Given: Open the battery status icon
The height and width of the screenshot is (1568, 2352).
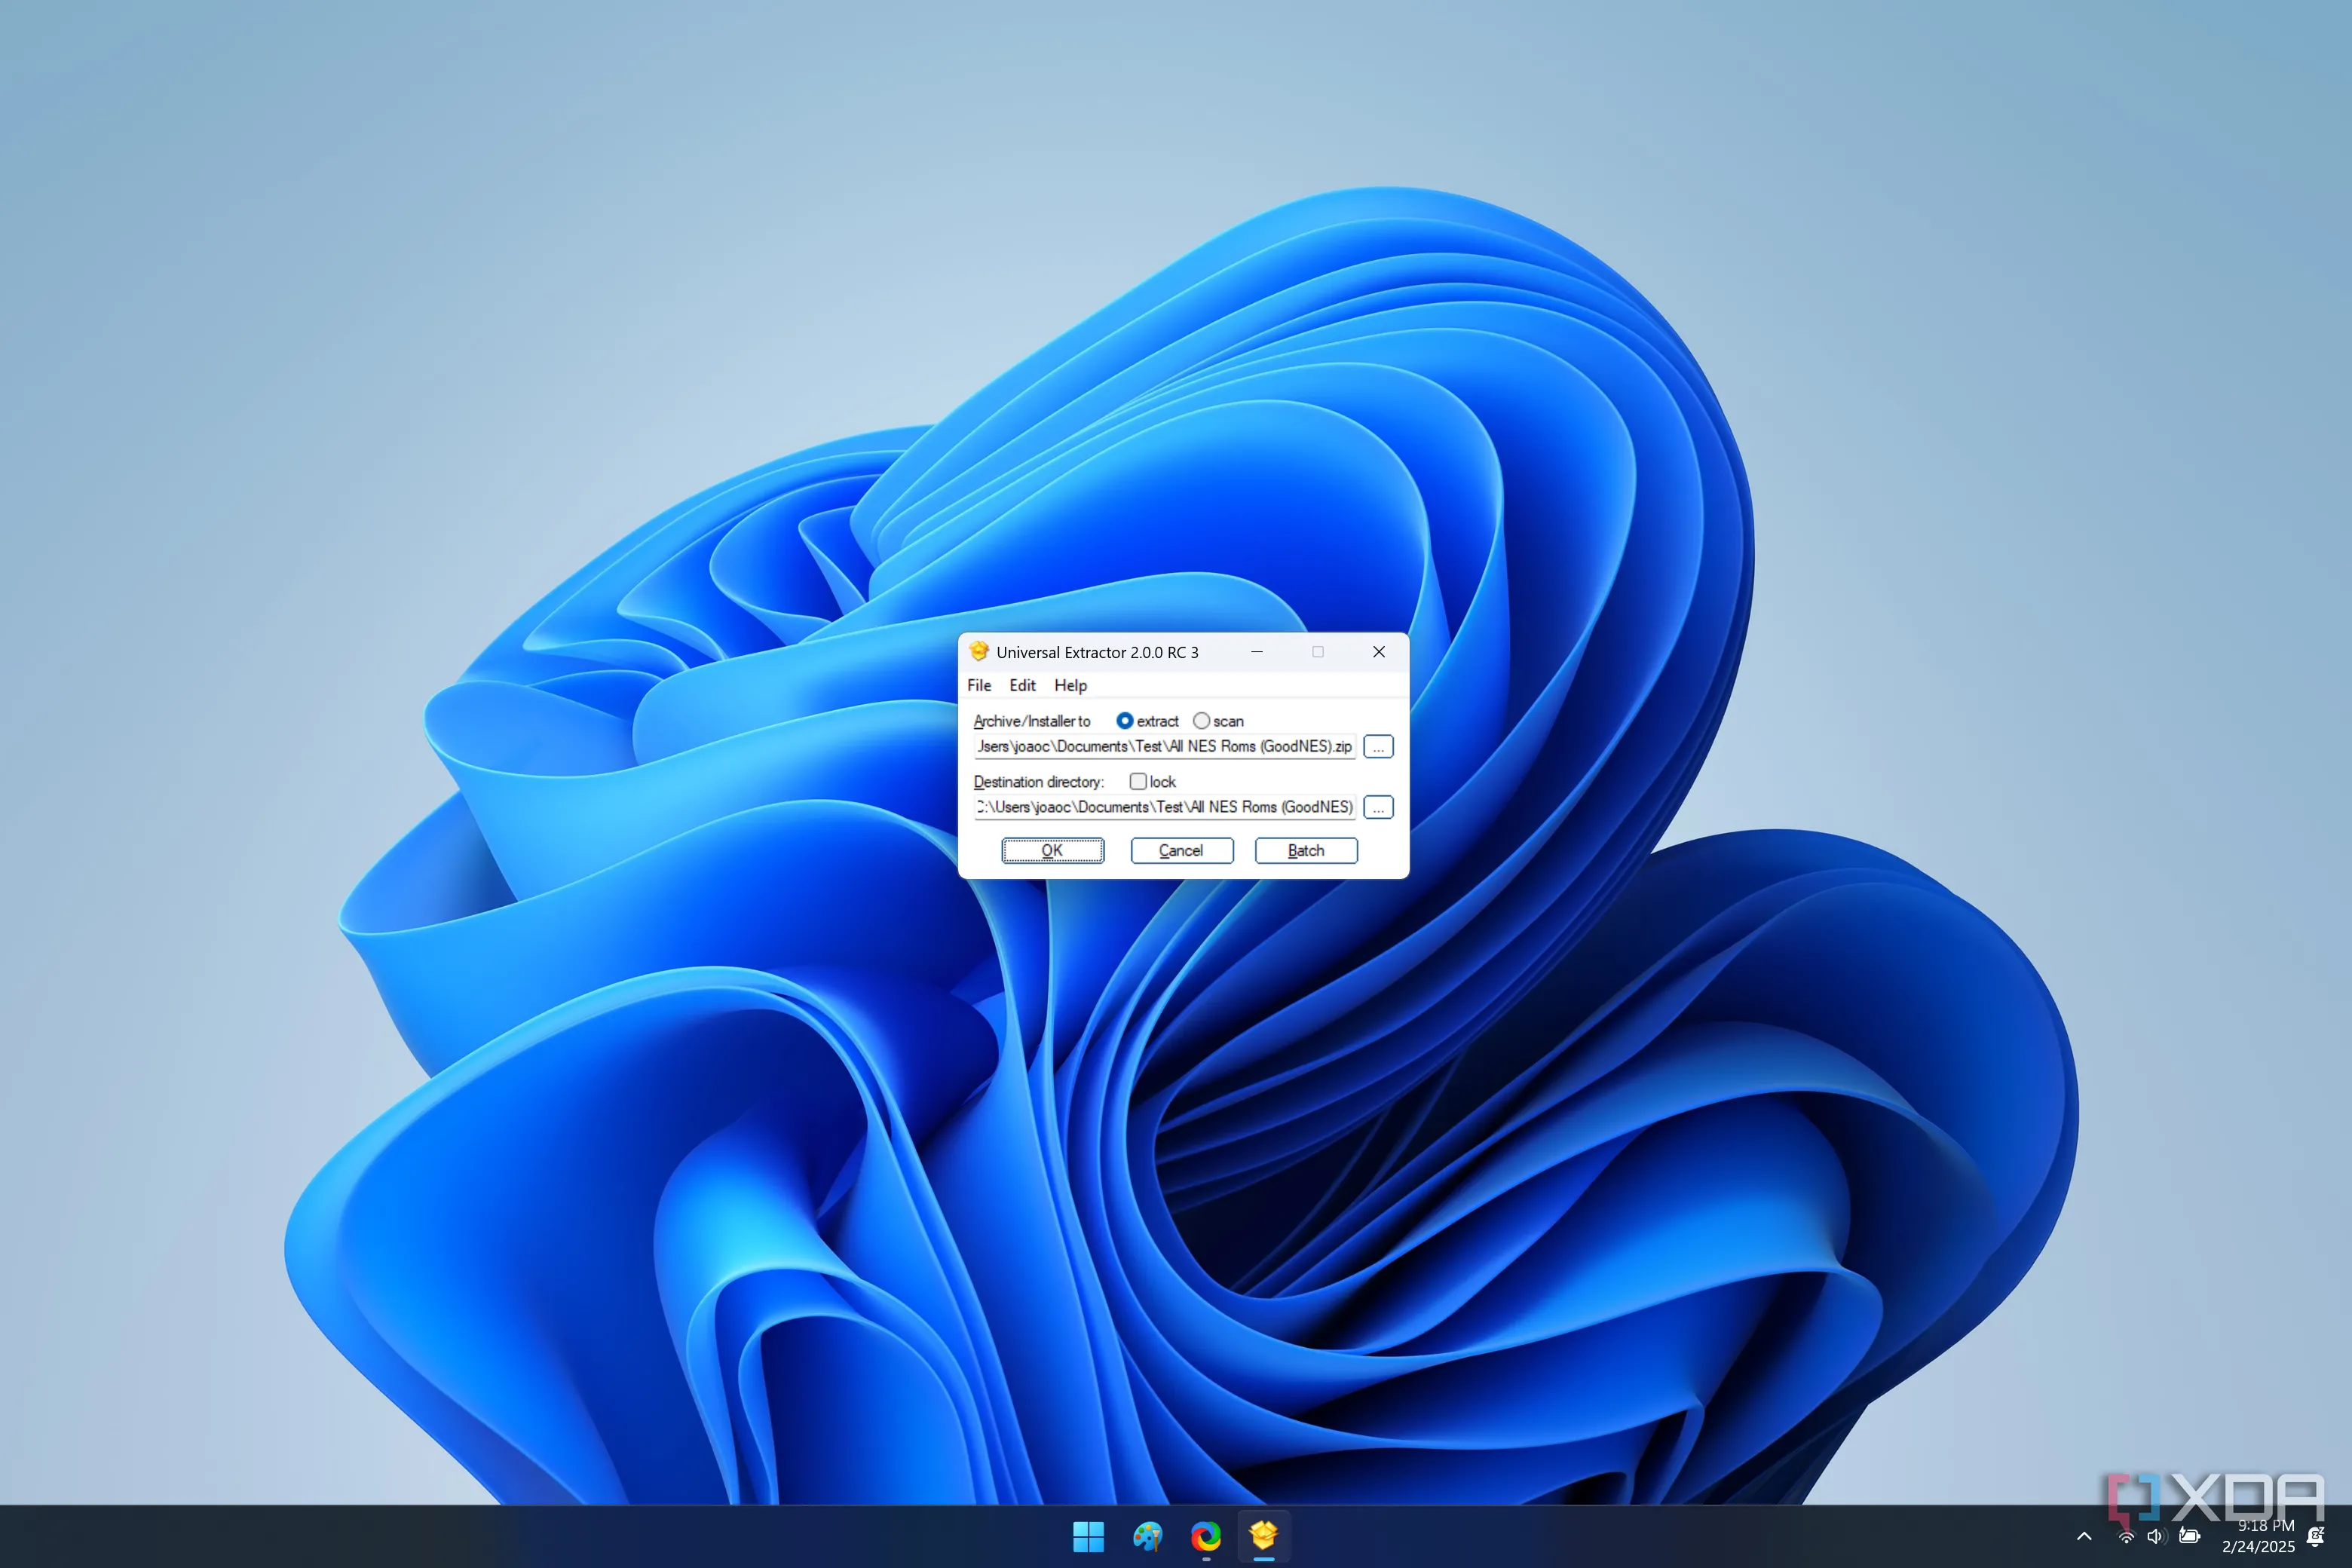Looking at the screenshot, I should [2189, 1537].
